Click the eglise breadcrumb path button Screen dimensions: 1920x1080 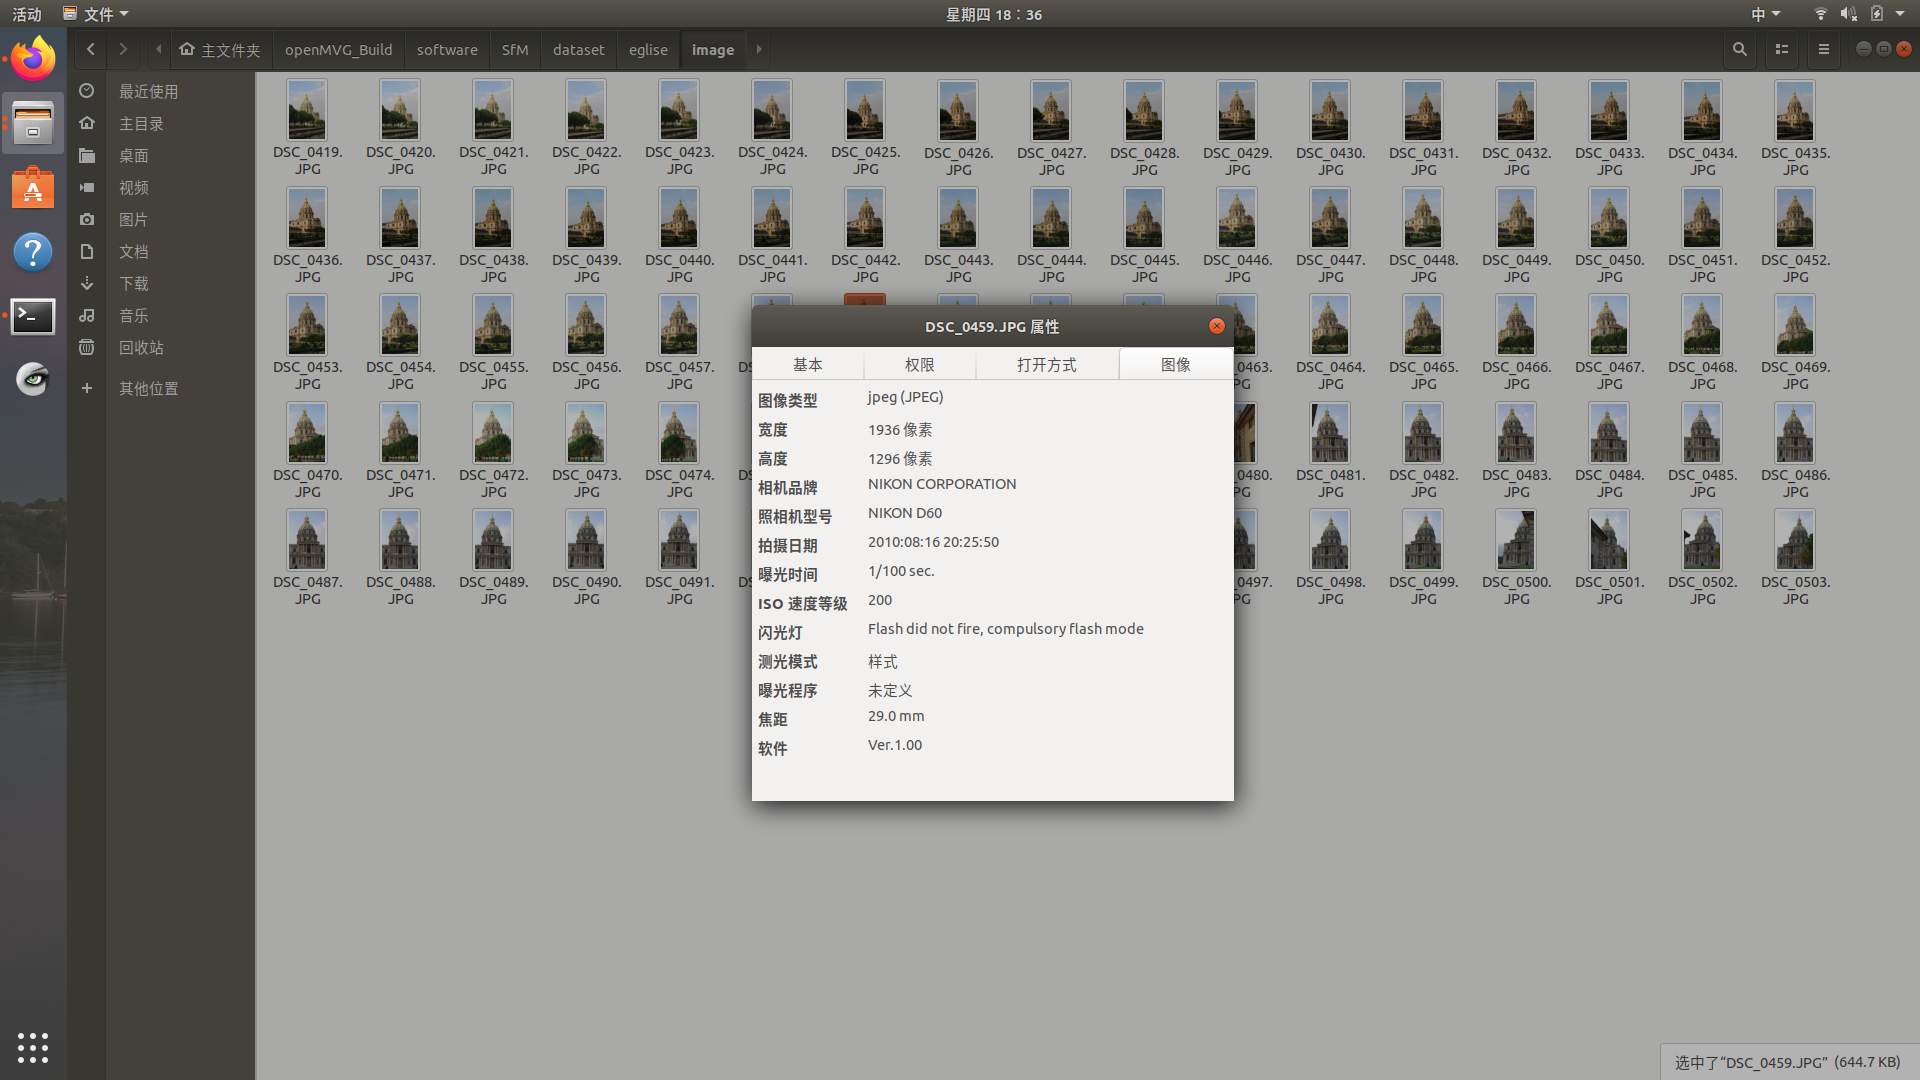648,50
